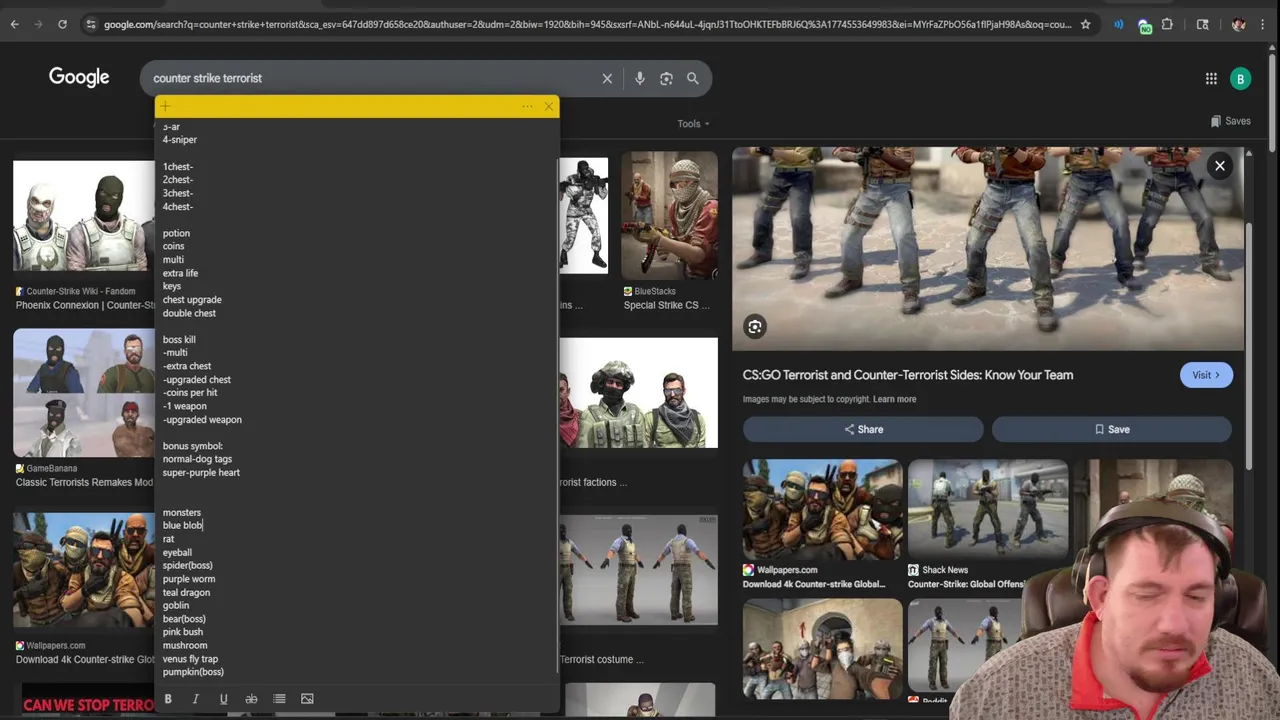Open the Google account B avatar
Viewport: 1280px width, 720px height.
[1241, 78]
